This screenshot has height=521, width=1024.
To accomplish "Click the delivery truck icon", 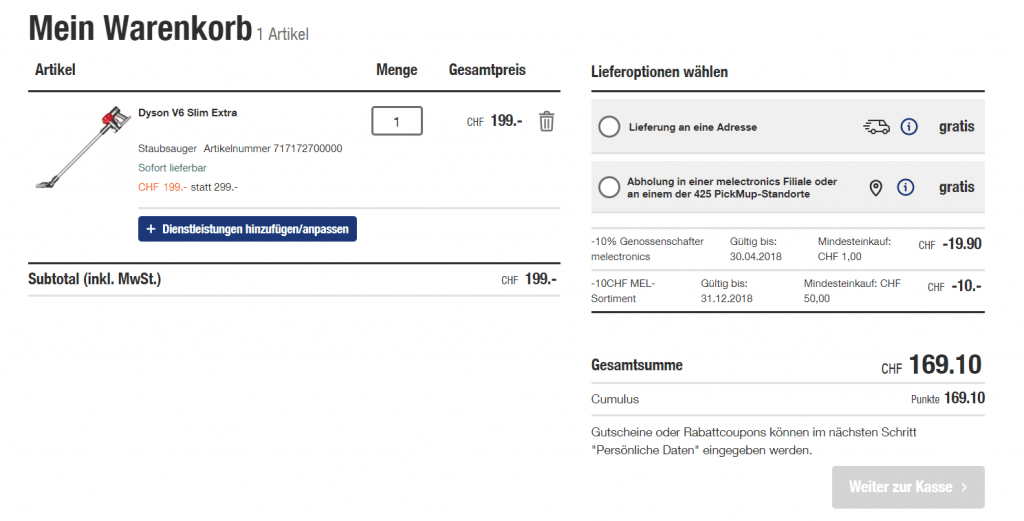I will point(876,127).
